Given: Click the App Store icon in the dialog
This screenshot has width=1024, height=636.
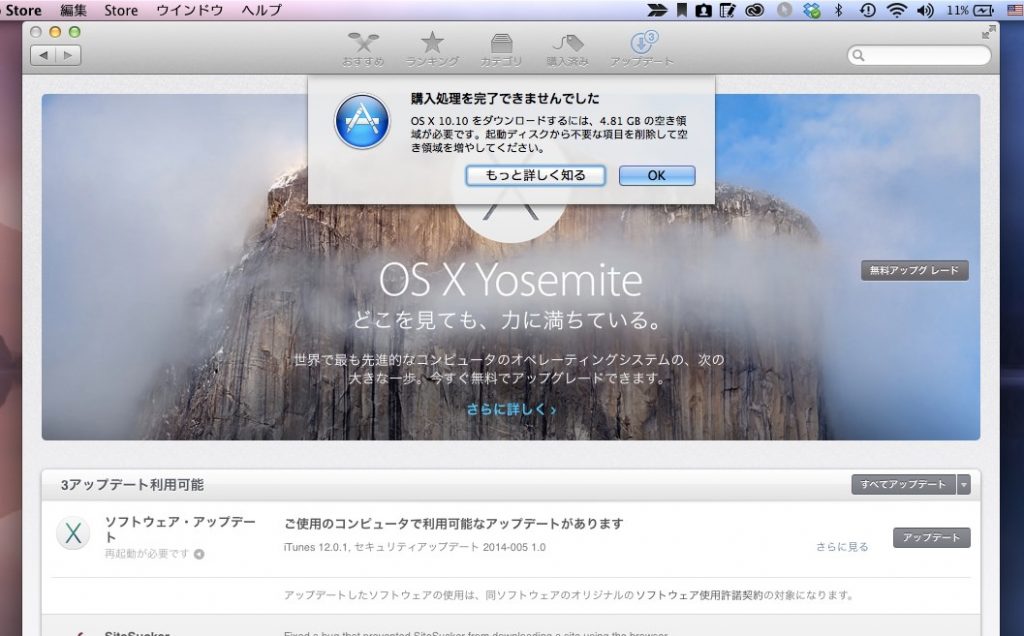Looking at the screenshot, I should click(362, 121).
